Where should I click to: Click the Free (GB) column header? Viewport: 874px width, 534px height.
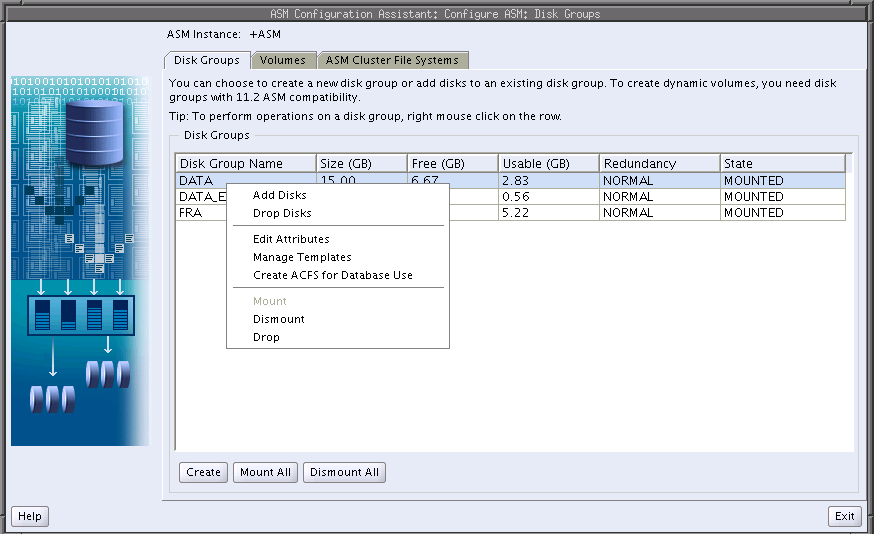tap(453, 163)
